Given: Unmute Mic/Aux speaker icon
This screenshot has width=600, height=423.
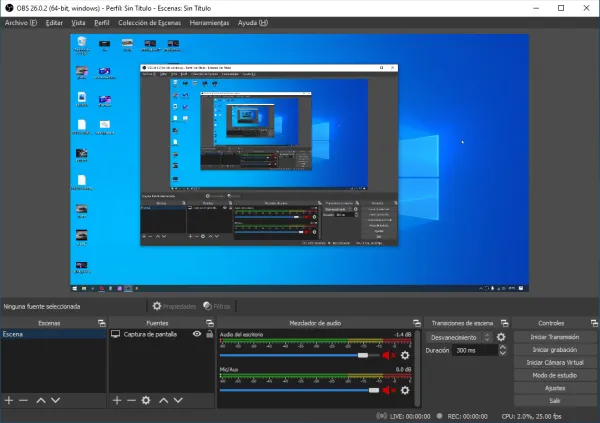Looking at the screenshot, I should (x=389, y=390).
